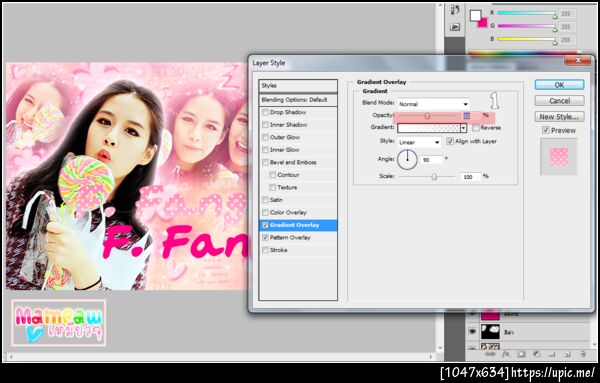
Task: Click the Opacity slider handle
Action: pyautogui.click(x=427, y=116)
